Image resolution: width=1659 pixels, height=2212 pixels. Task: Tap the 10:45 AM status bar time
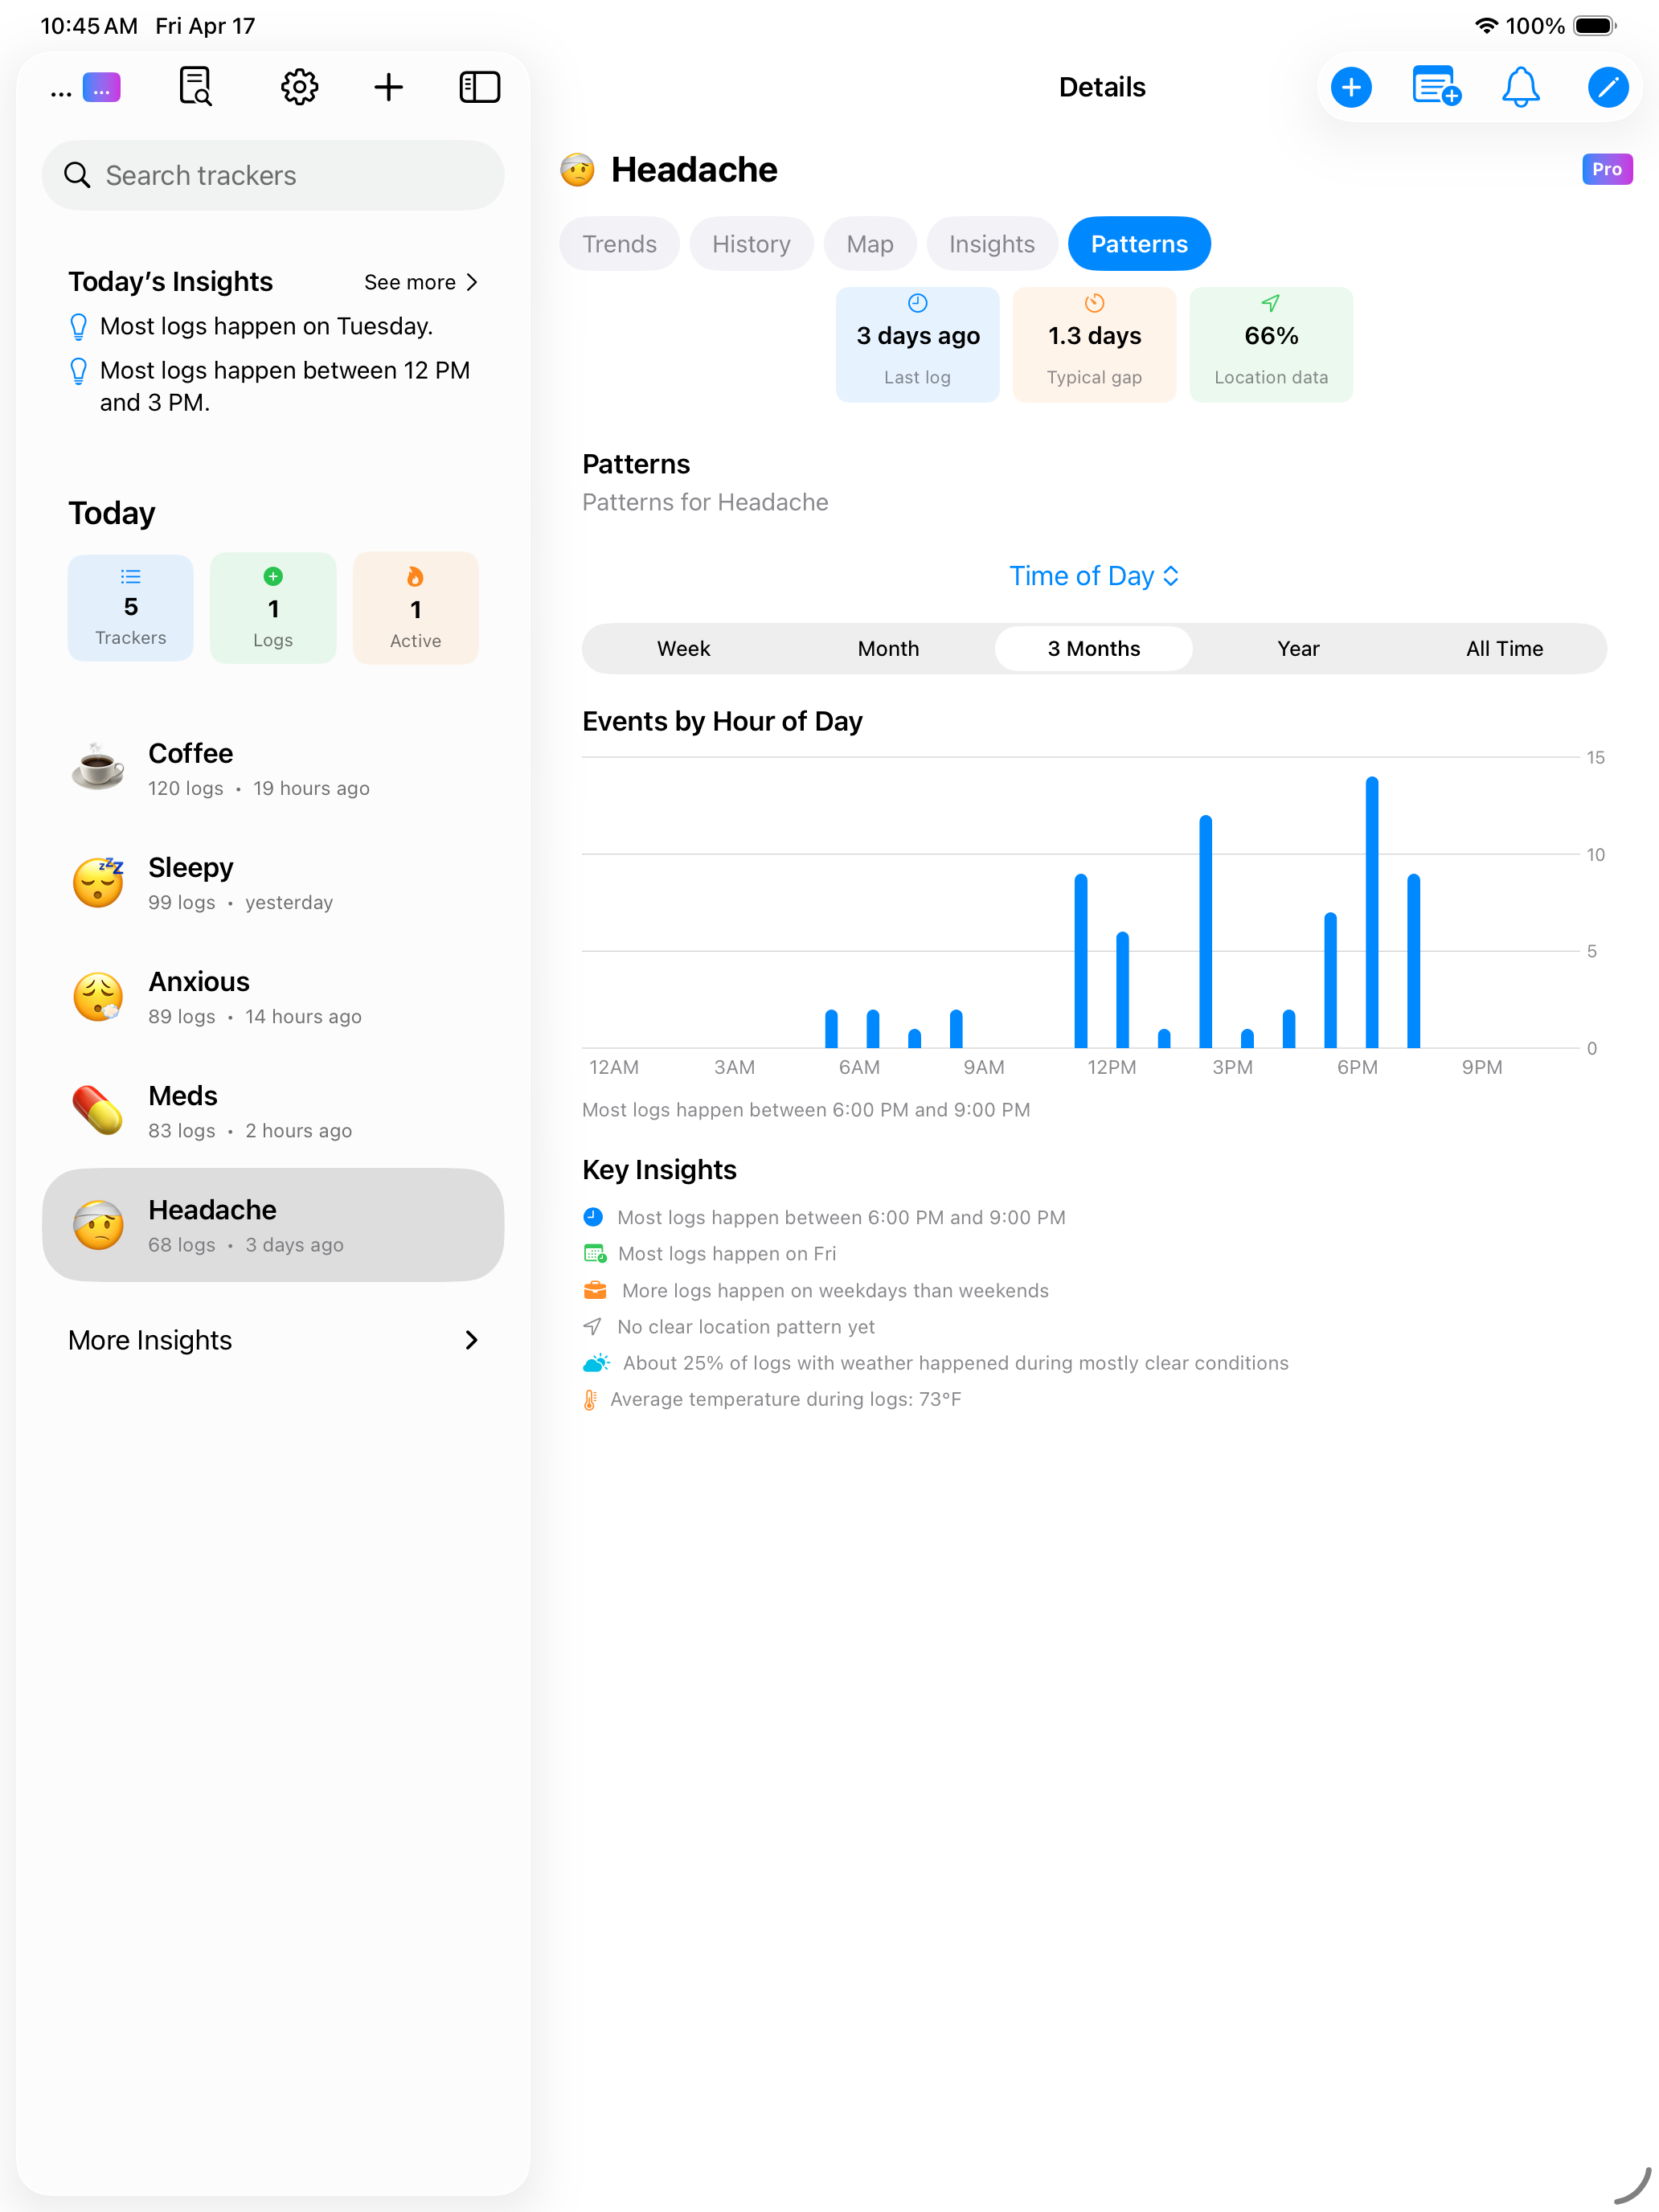[89, 26]
